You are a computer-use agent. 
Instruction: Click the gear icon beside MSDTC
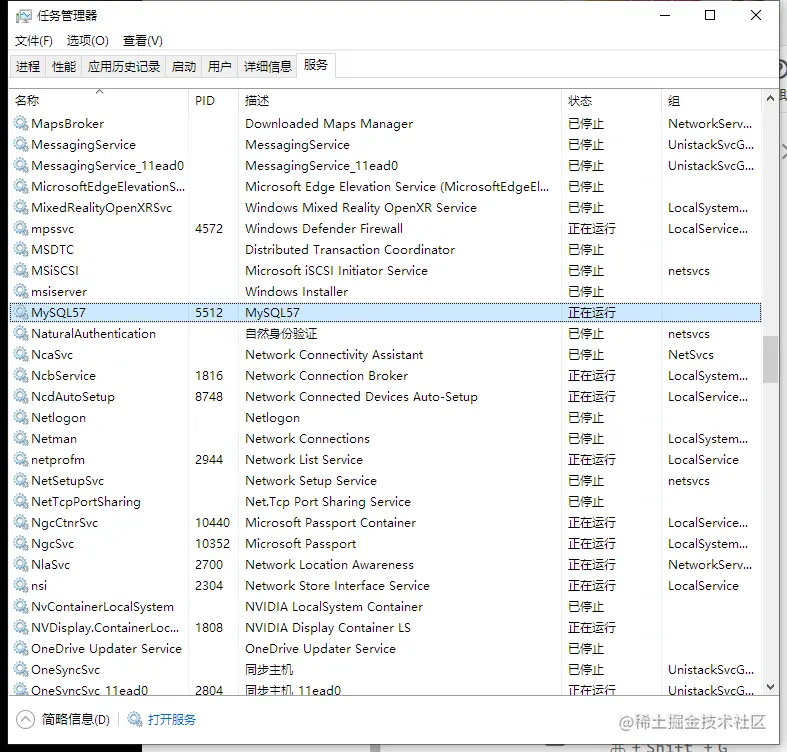pos(21,249)
